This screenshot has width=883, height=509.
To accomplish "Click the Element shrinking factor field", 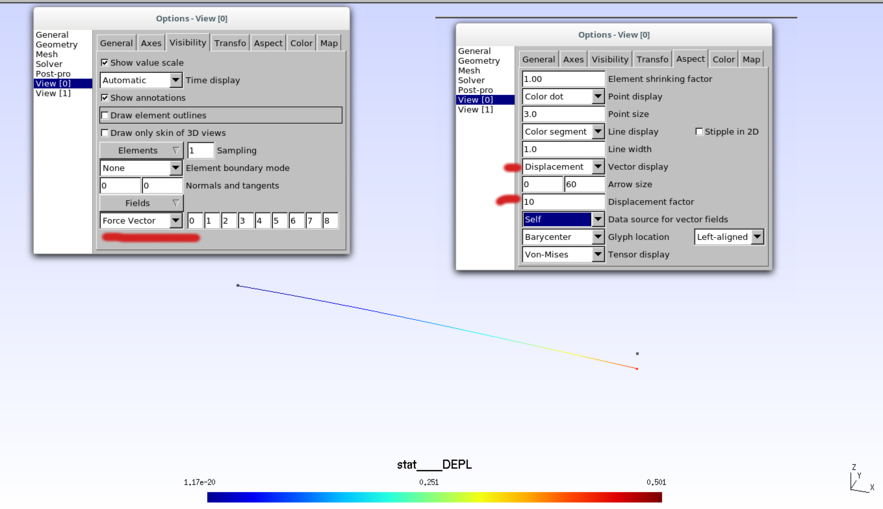I will coord(563,79).
